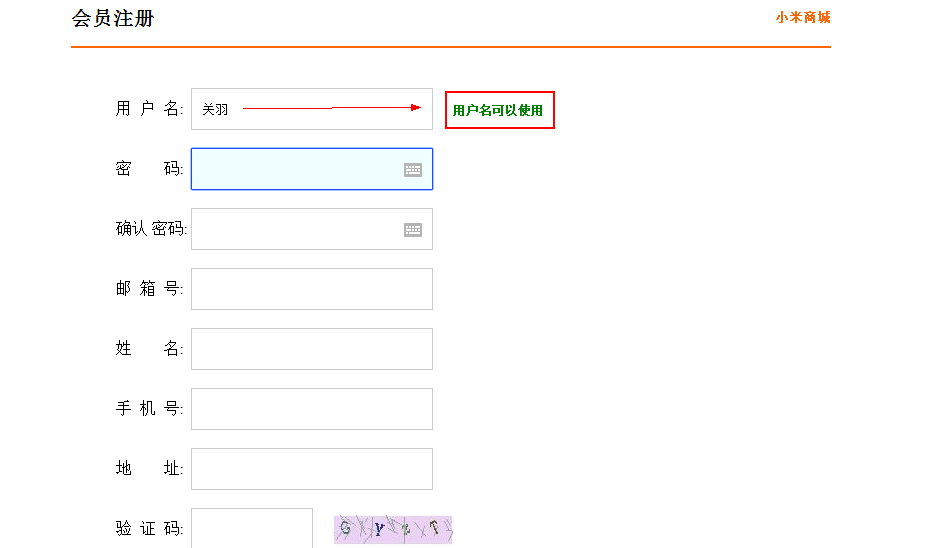Image resolution: width=945 pixels, height=548 pixels.
Task: Click into the 邮箱号 text field
Action: [311, 289]
